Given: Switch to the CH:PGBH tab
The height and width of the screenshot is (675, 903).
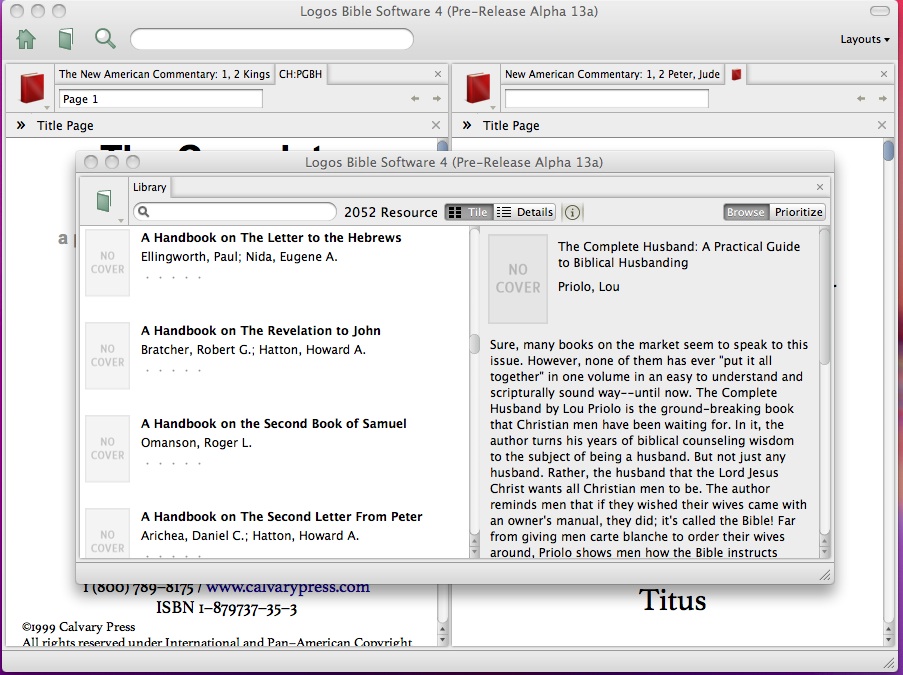Looking at the screenshot, I should point(301,74).
